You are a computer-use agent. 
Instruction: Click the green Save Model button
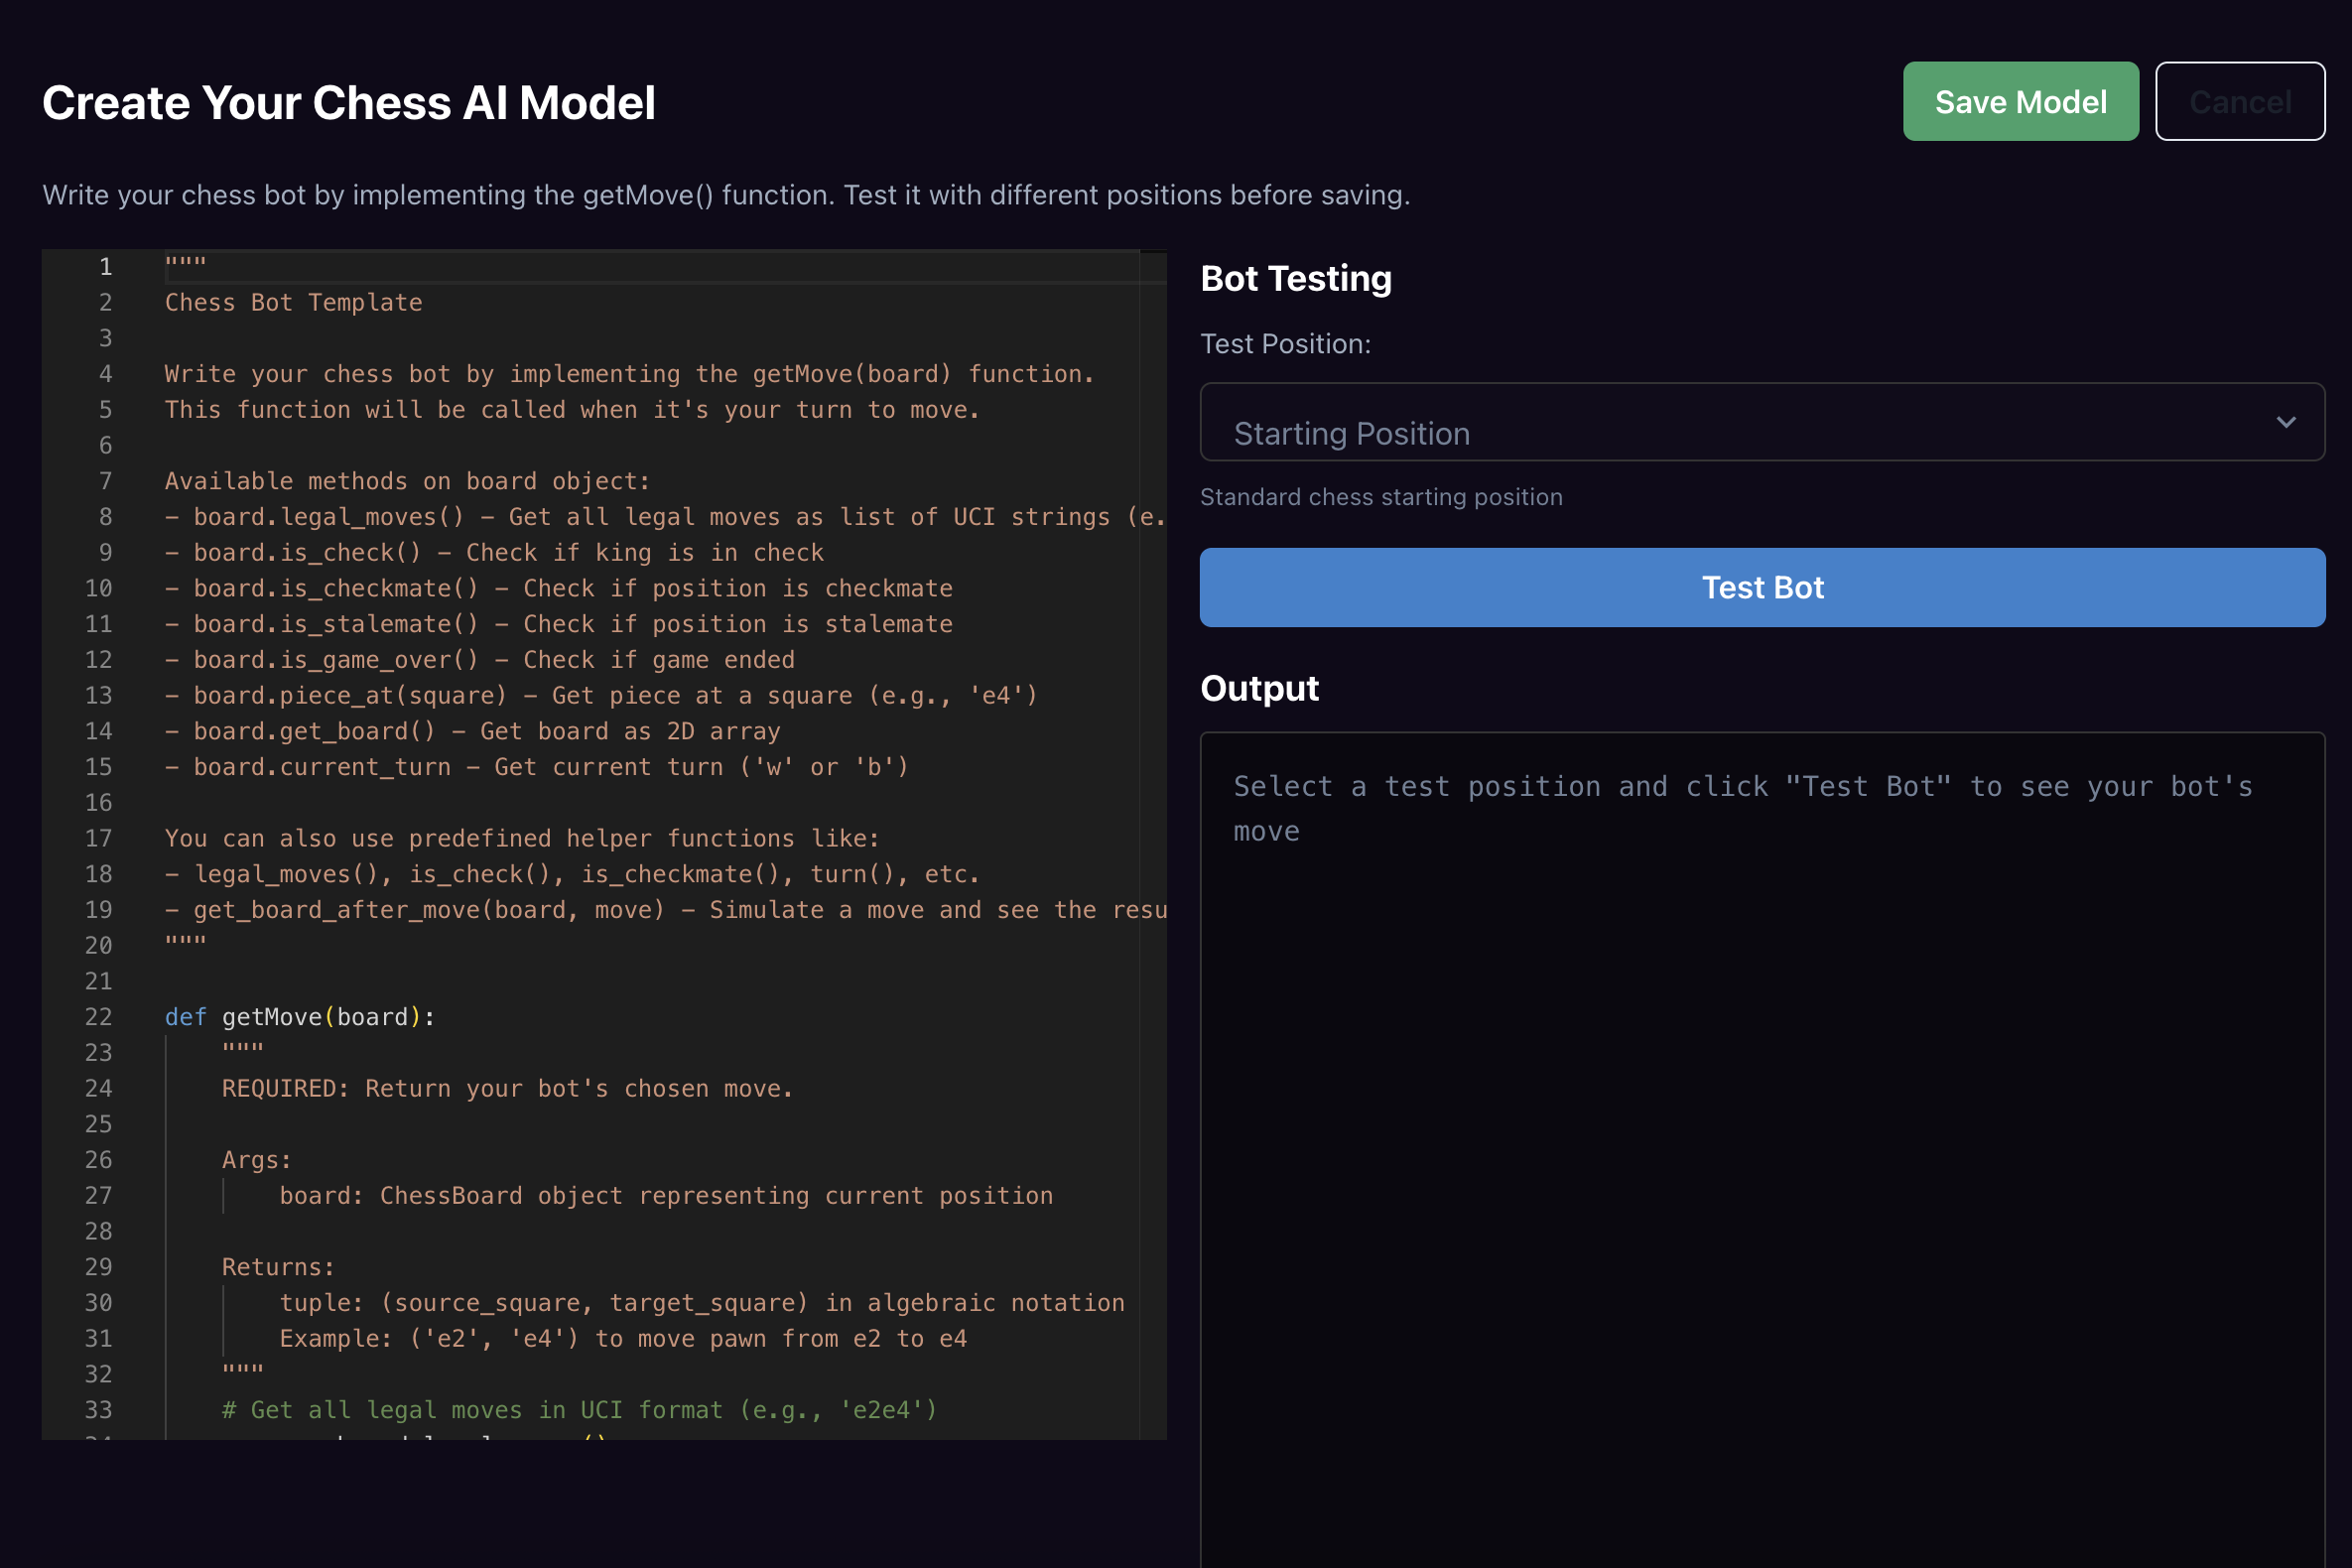(2020, 102)
